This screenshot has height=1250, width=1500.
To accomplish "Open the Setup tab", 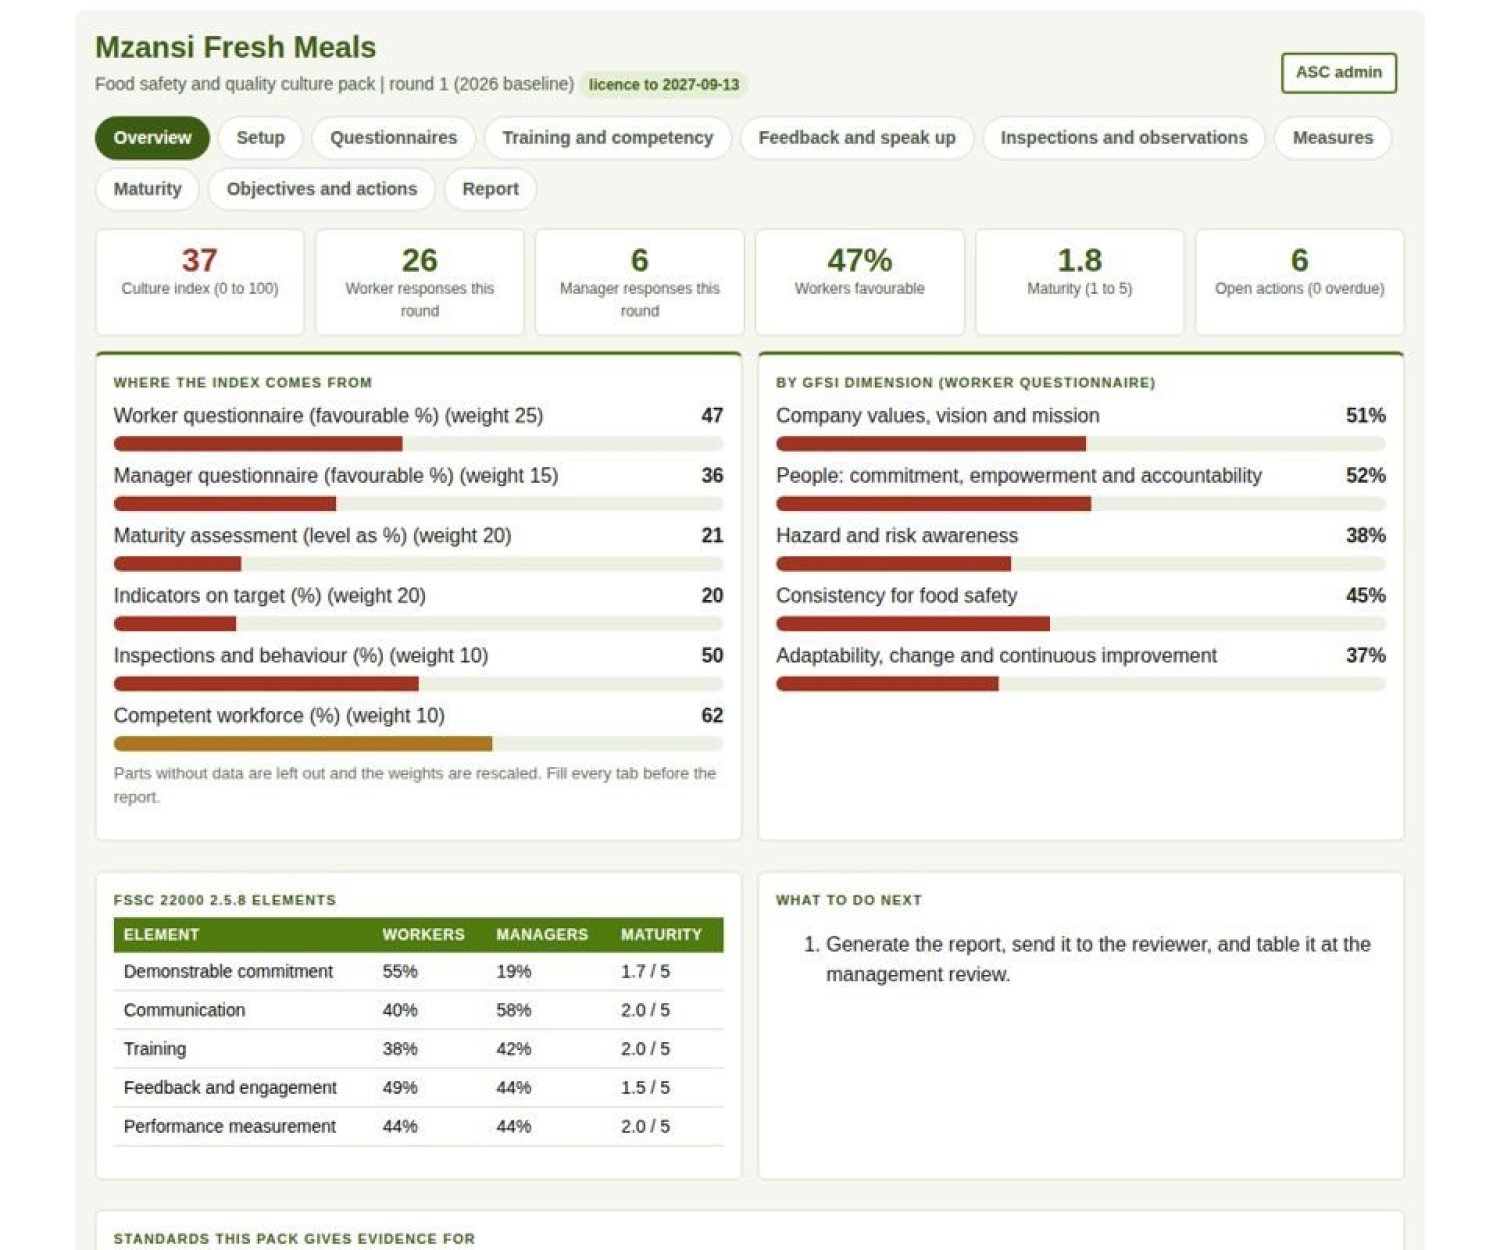I will tap(260, 138).
